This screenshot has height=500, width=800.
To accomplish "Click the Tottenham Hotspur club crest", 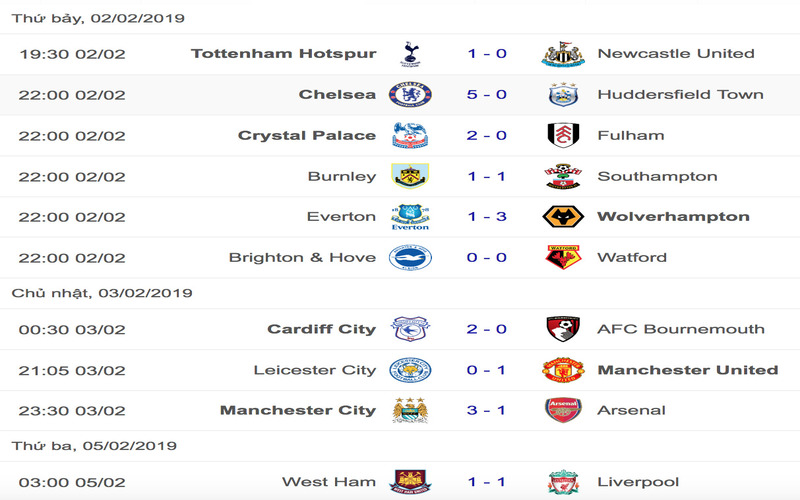I will click(x=410, y=54).
